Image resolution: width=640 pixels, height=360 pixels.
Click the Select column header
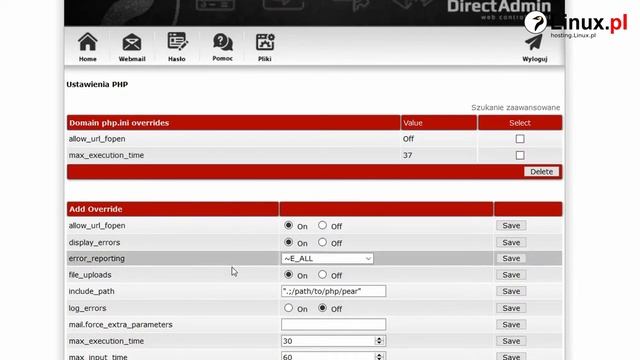520,123
